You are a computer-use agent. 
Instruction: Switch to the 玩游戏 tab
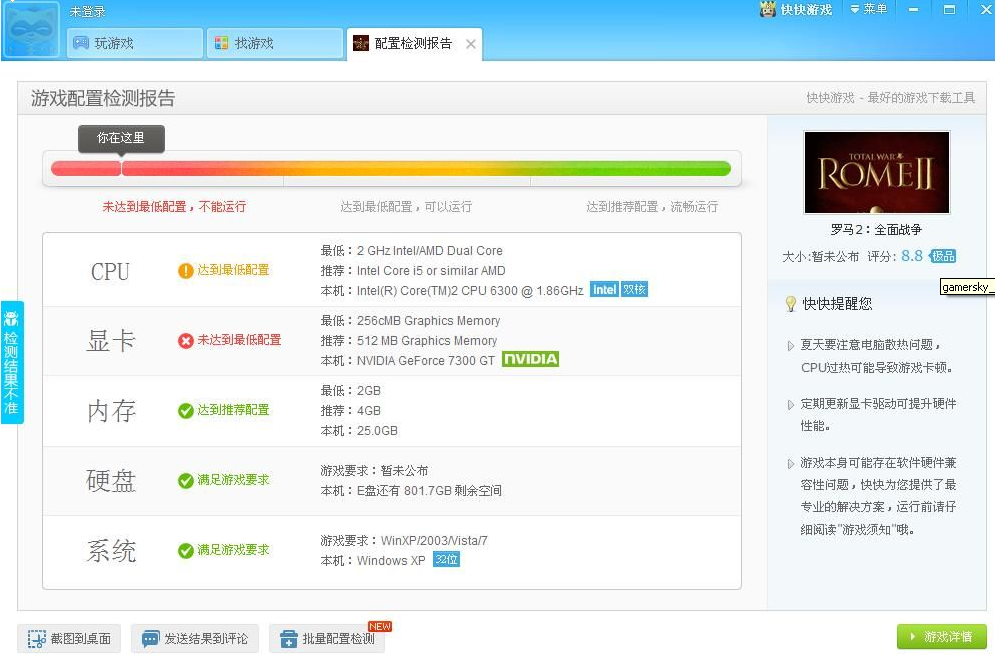tap(134, 43)
